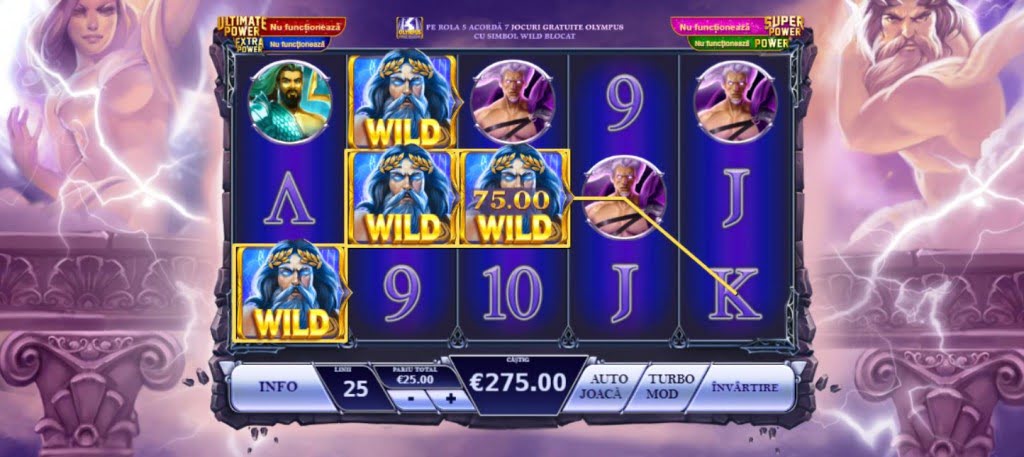Image resolution: width=1024 pixels, height=457 pixels.
Task: Click the top Zeus Wild on reel two
Action: coord(402,102)
